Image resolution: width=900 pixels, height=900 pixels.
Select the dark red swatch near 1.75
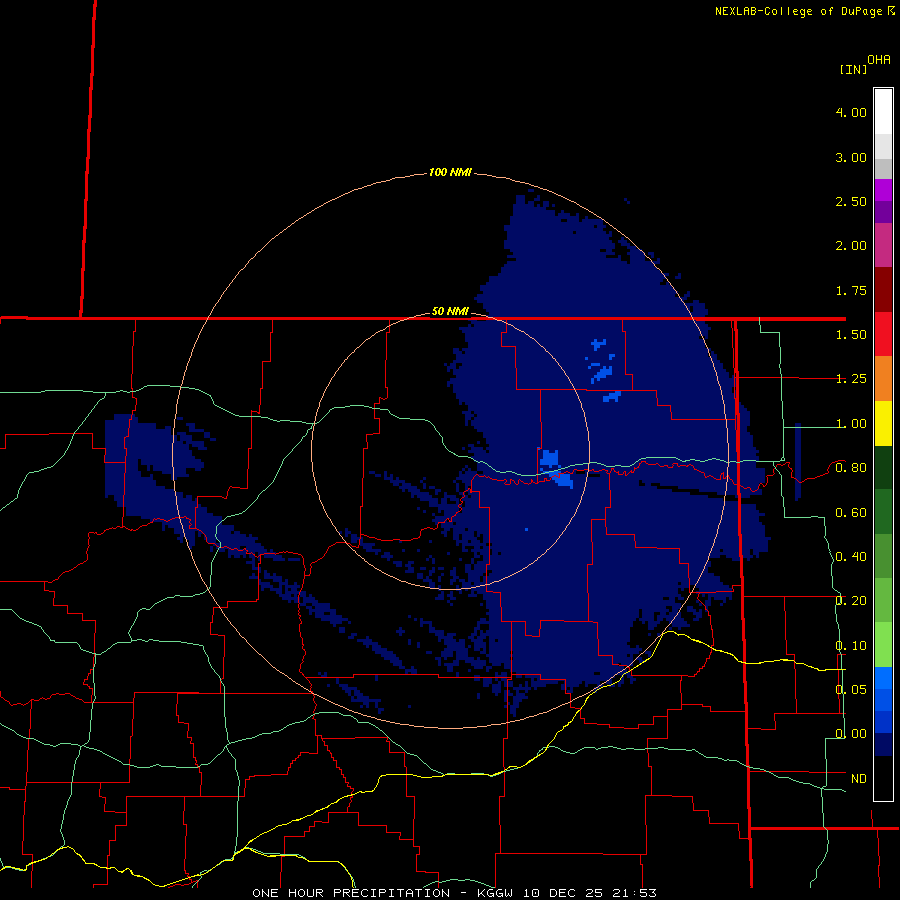(883, 290)
